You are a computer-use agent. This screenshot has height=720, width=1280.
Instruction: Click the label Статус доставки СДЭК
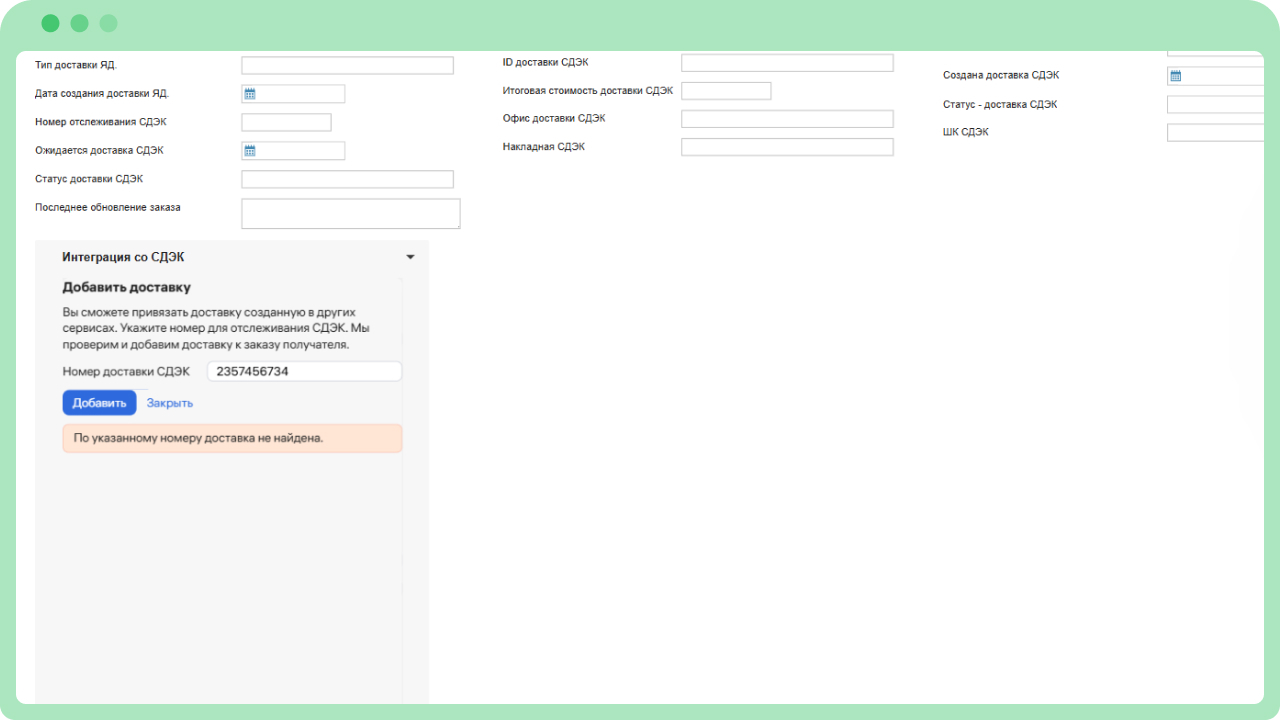(x=89, y=179)
